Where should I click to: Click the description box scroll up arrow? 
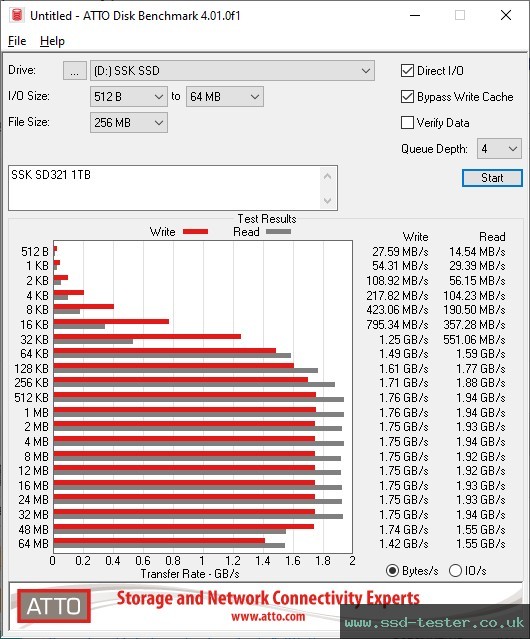point(328,176)
